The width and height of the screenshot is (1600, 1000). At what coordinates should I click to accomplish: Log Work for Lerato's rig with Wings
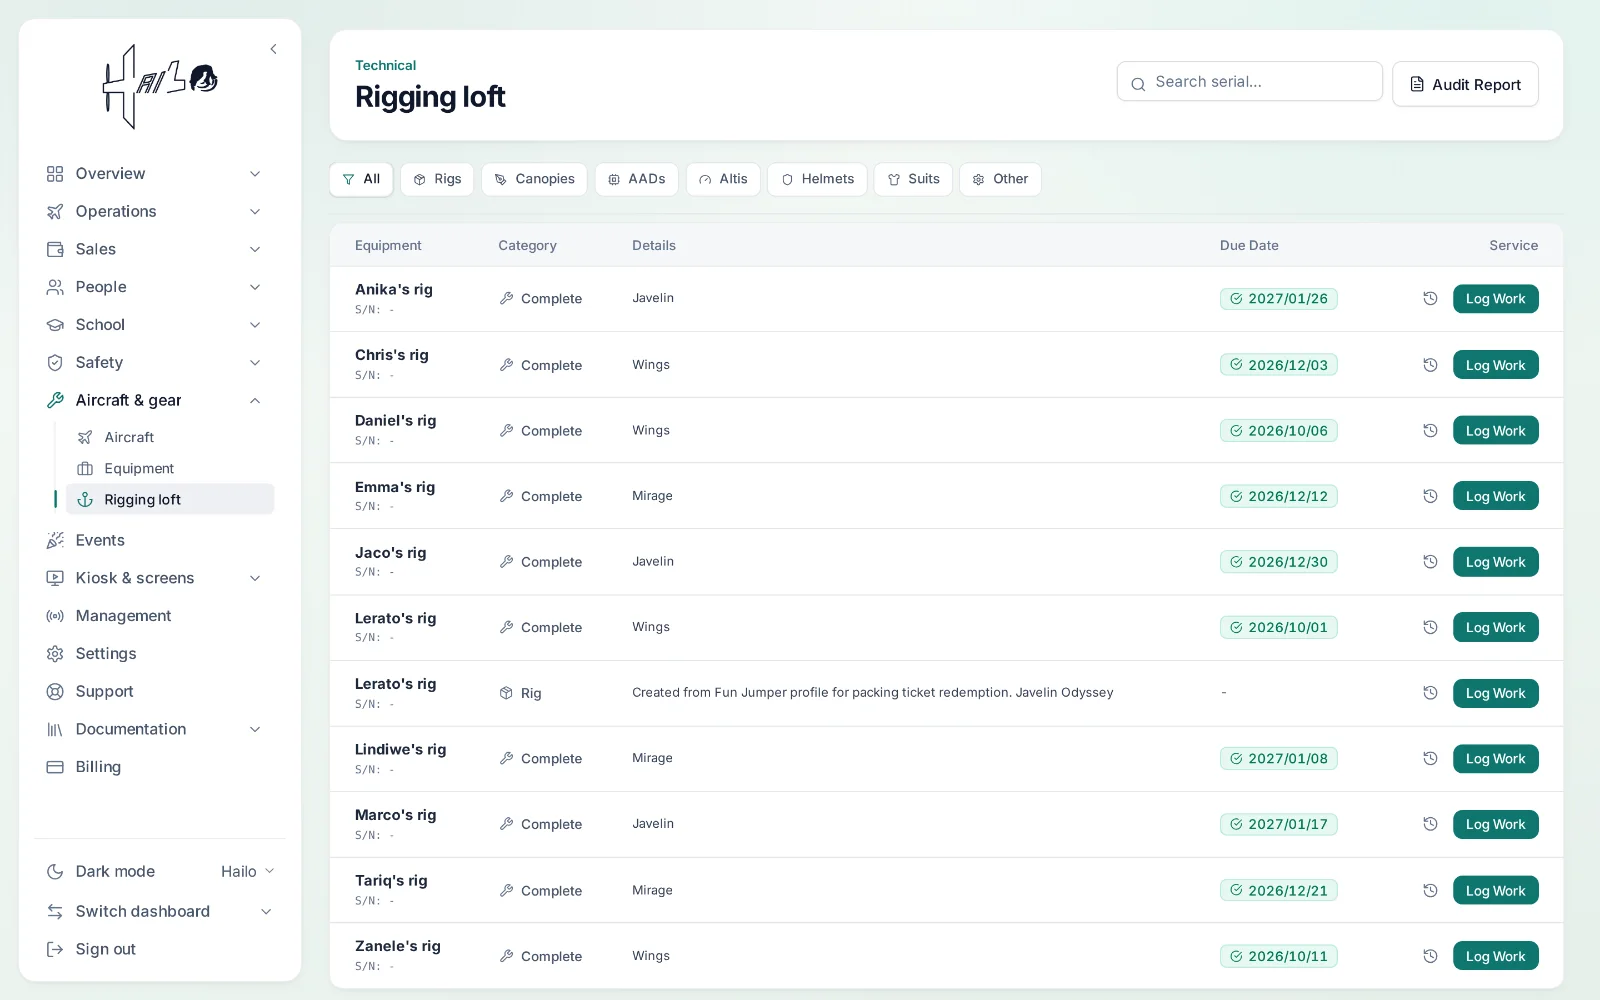pyautogui.click(x=1495, y=627)
